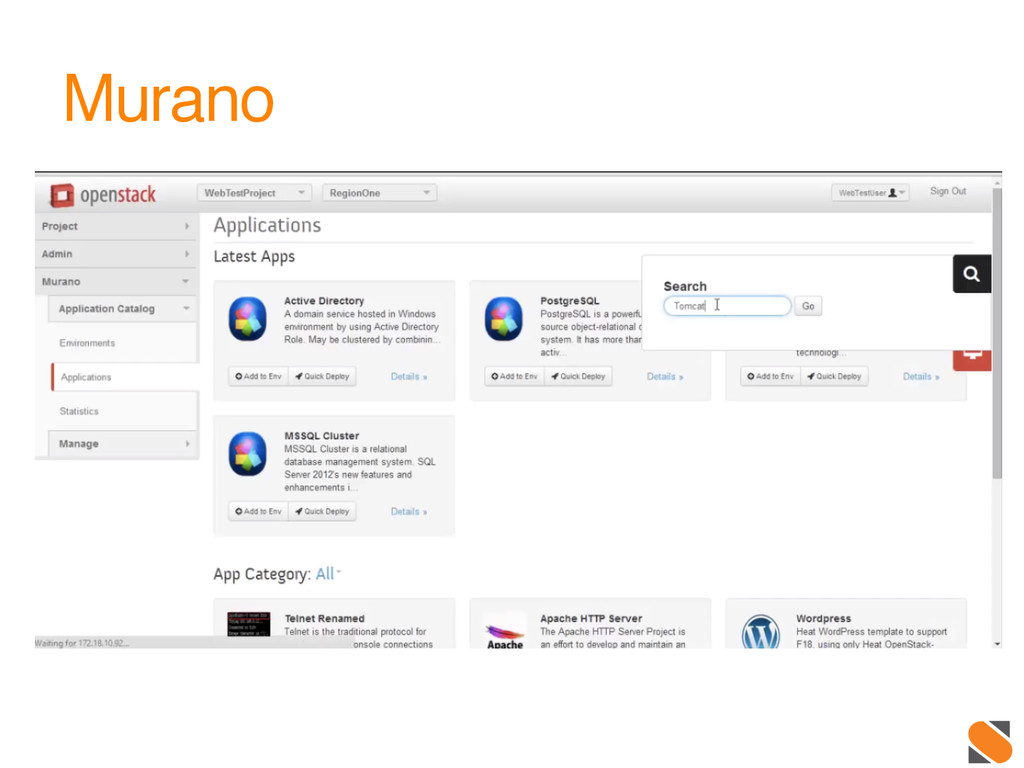
Task: Click Add to Env under the Search panel
Action: click(771, 376)
